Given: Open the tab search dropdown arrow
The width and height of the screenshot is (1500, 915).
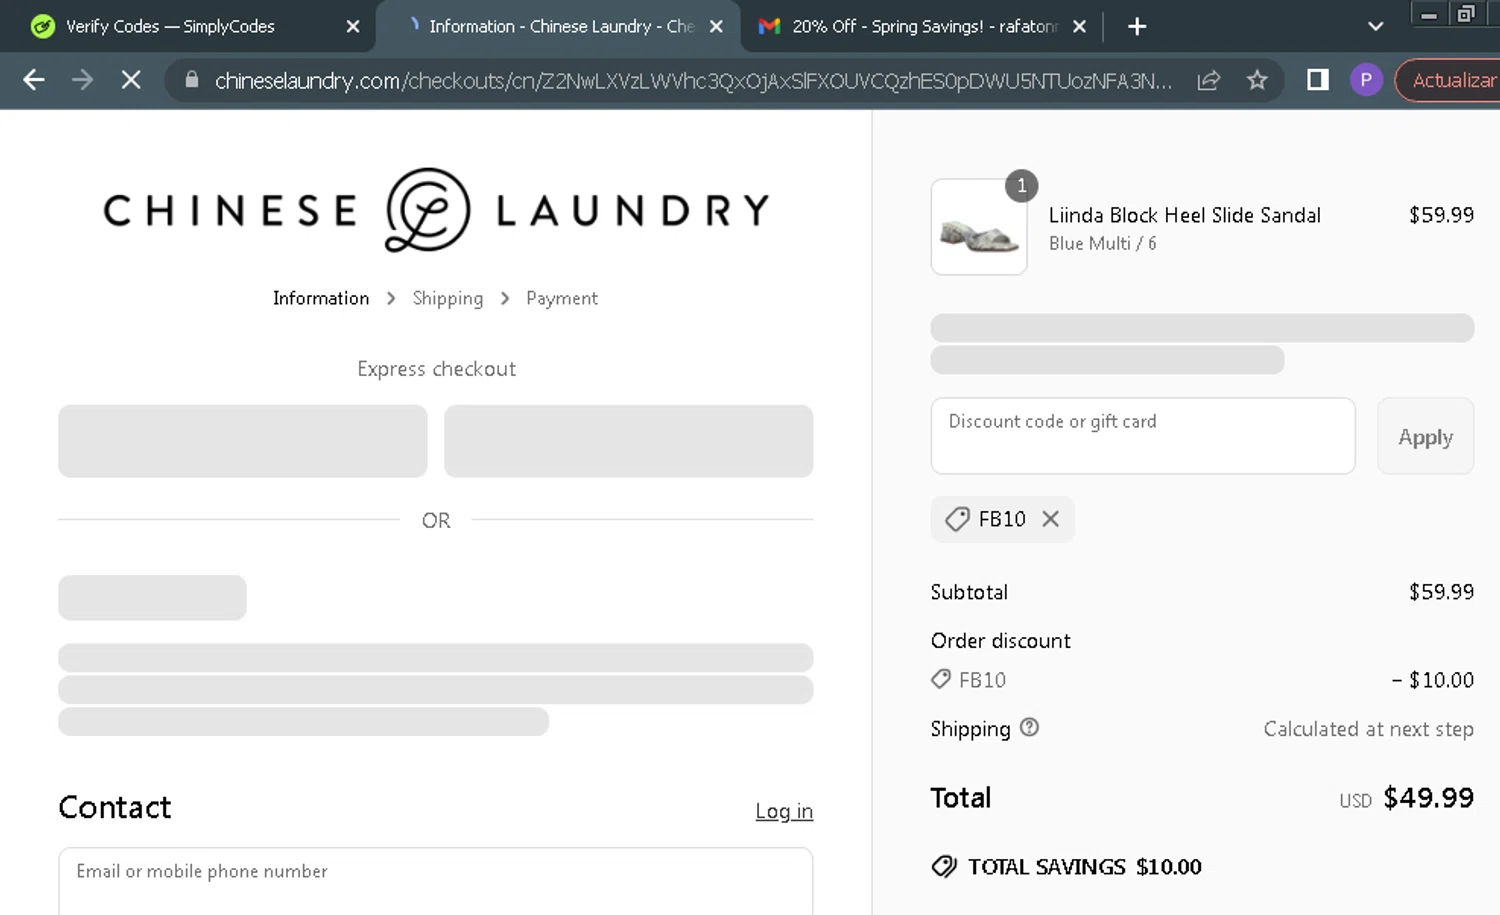Looking at the screenshot, I should click(x=1376, y=27).
